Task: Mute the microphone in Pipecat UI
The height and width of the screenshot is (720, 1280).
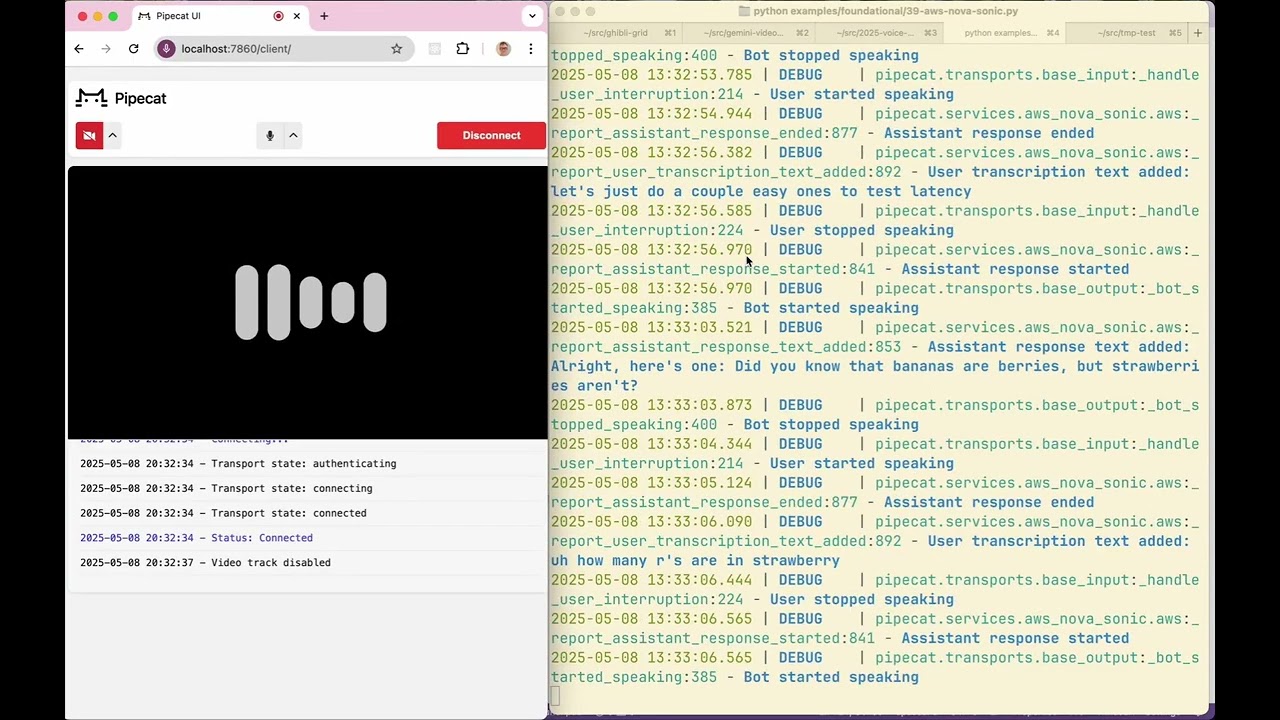Action: 270,136
